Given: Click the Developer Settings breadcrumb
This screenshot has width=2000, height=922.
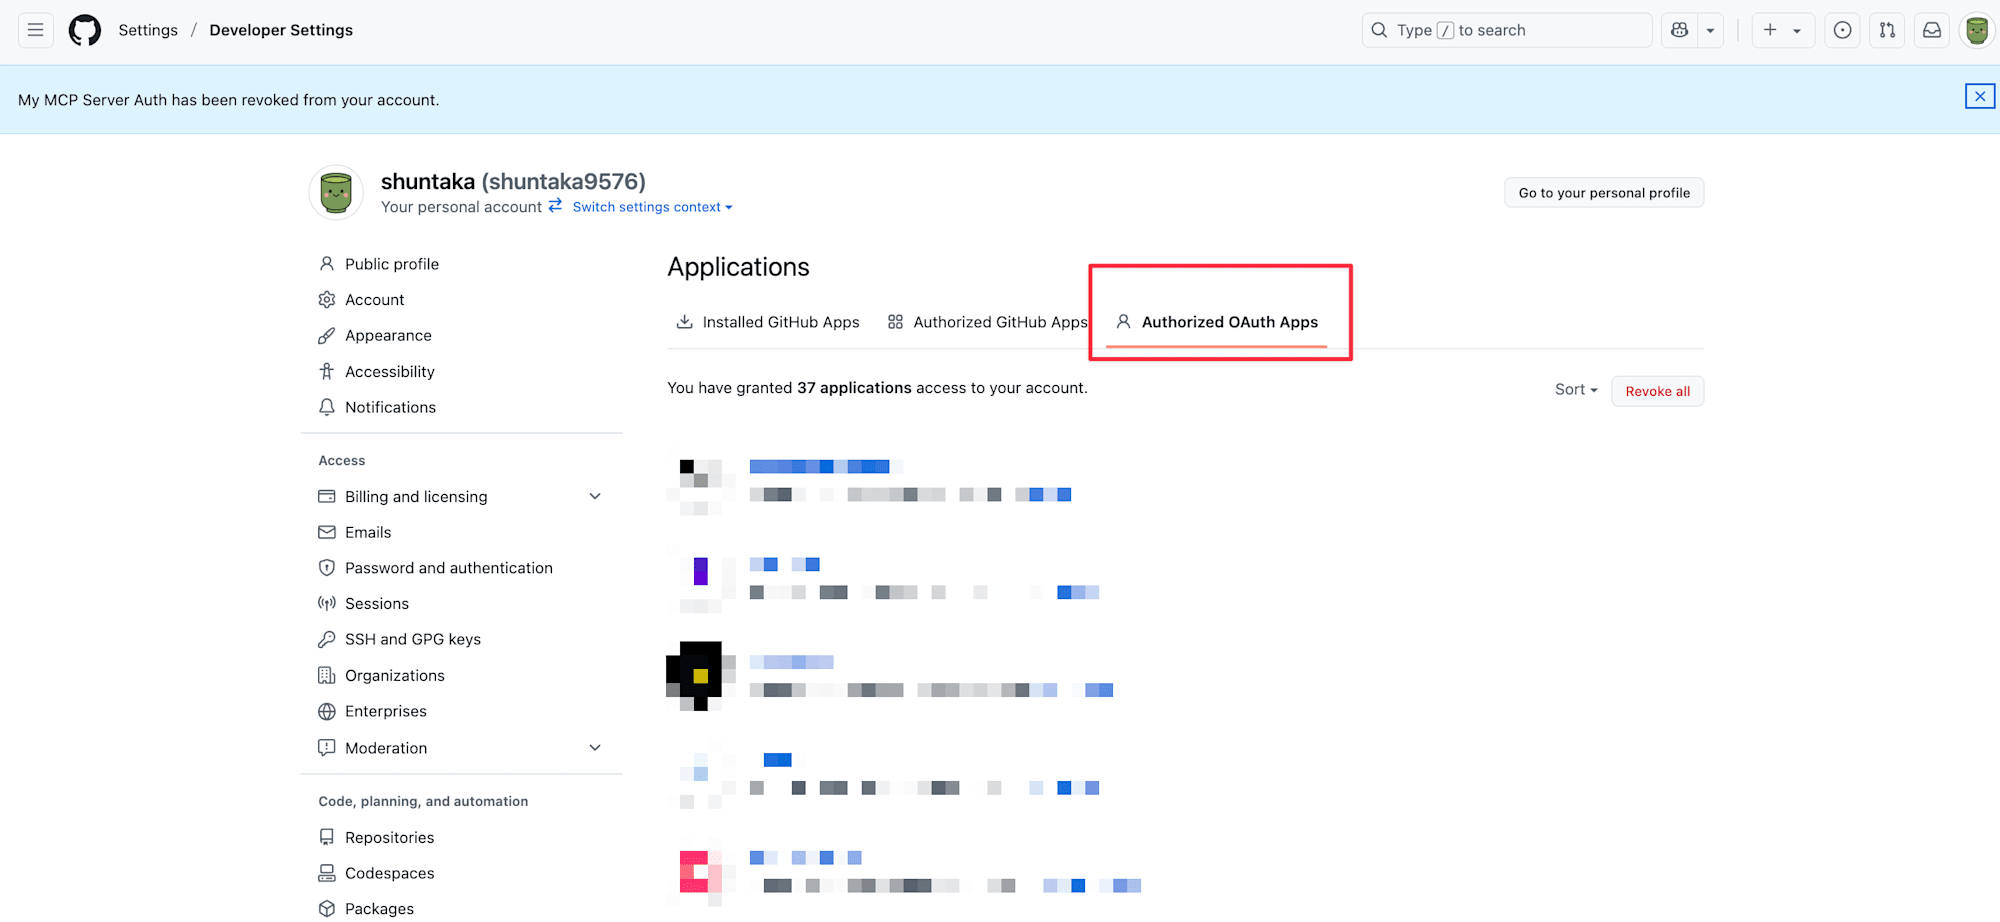Looking at the screenshot, I should (281, 30).
